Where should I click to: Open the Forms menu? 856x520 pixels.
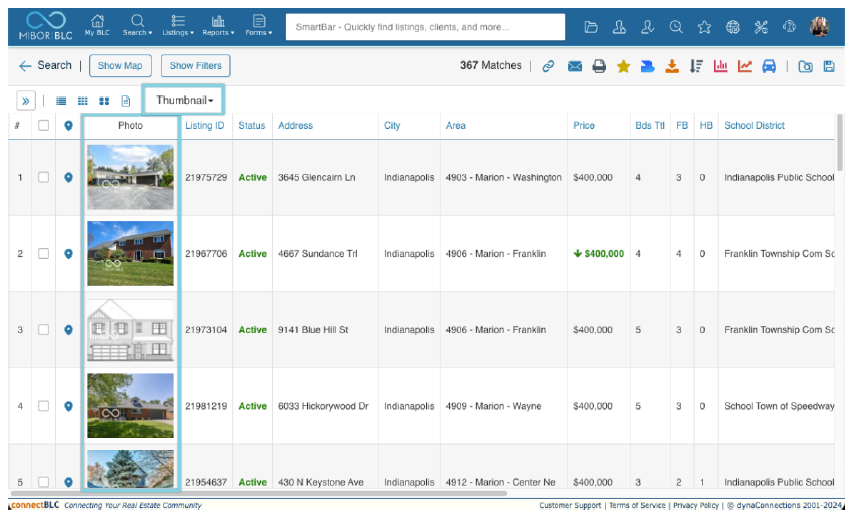(259, 26)
